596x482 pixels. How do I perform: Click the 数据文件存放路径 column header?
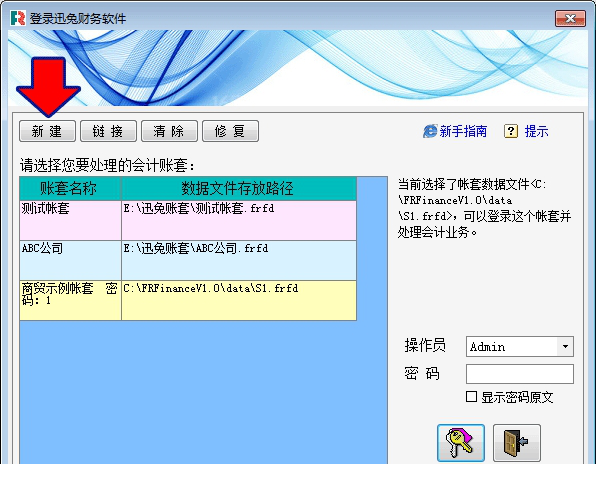point(239,189)
